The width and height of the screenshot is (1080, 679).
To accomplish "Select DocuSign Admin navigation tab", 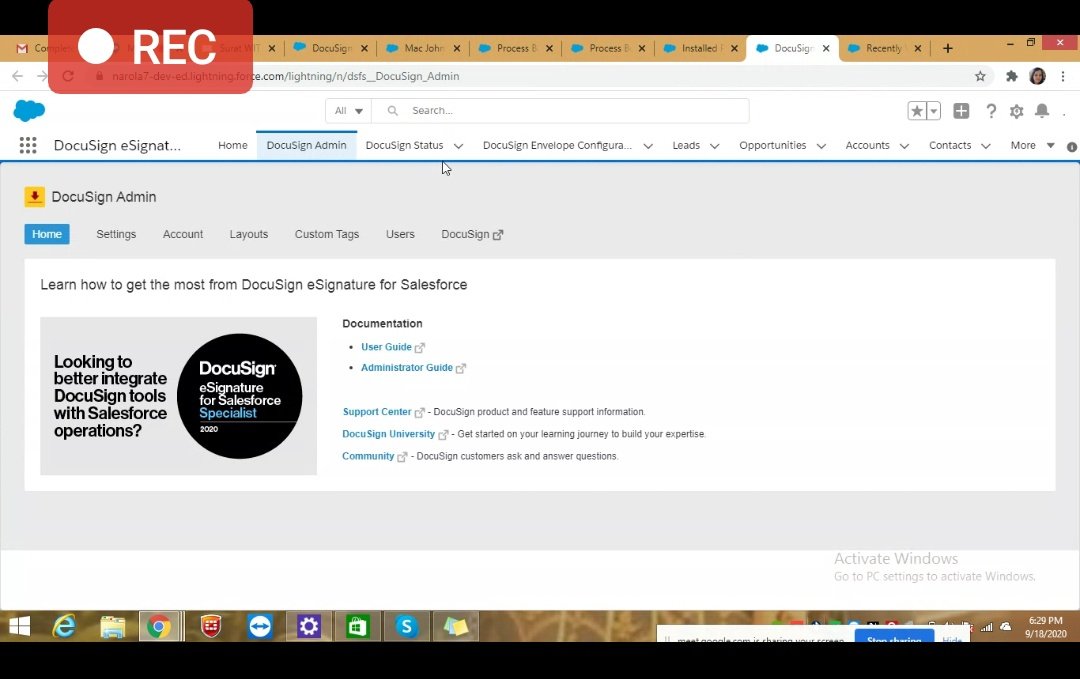I will point(307,145).
